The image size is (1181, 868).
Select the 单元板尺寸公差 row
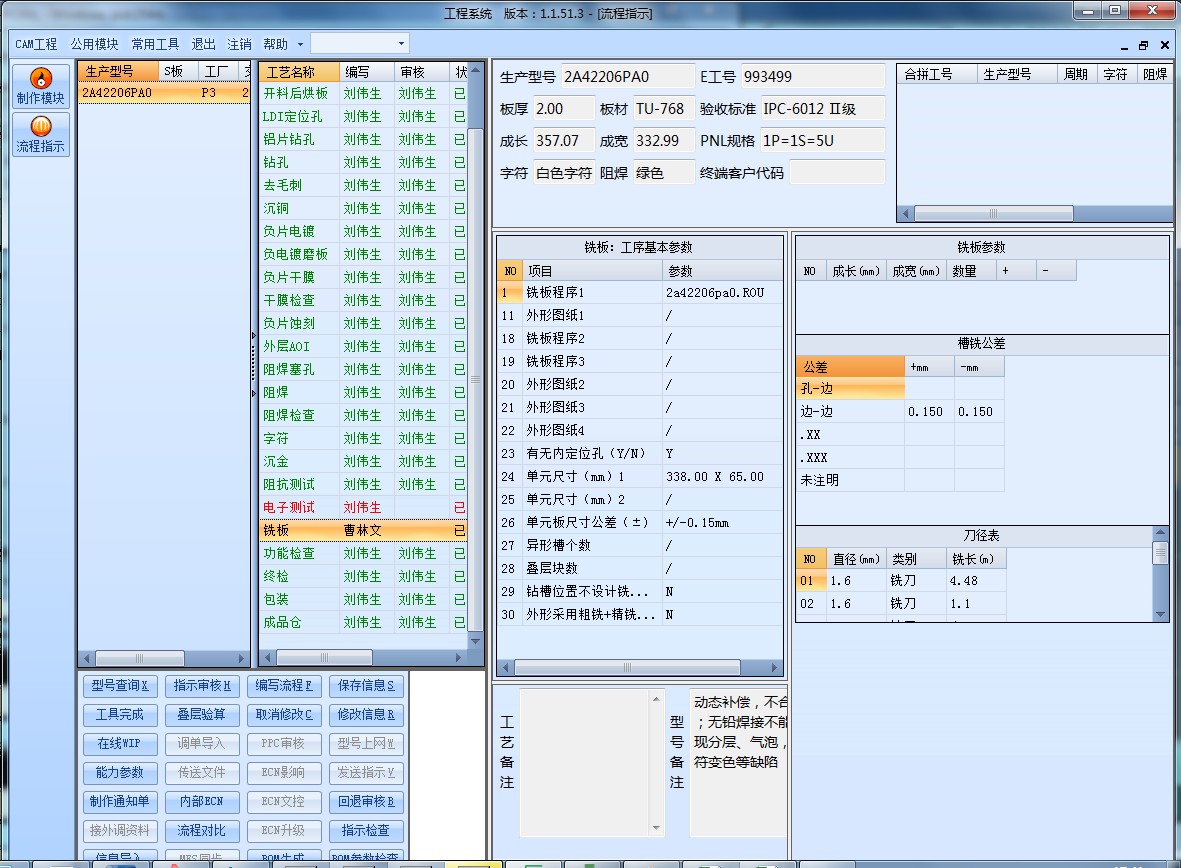pos(639,523)
